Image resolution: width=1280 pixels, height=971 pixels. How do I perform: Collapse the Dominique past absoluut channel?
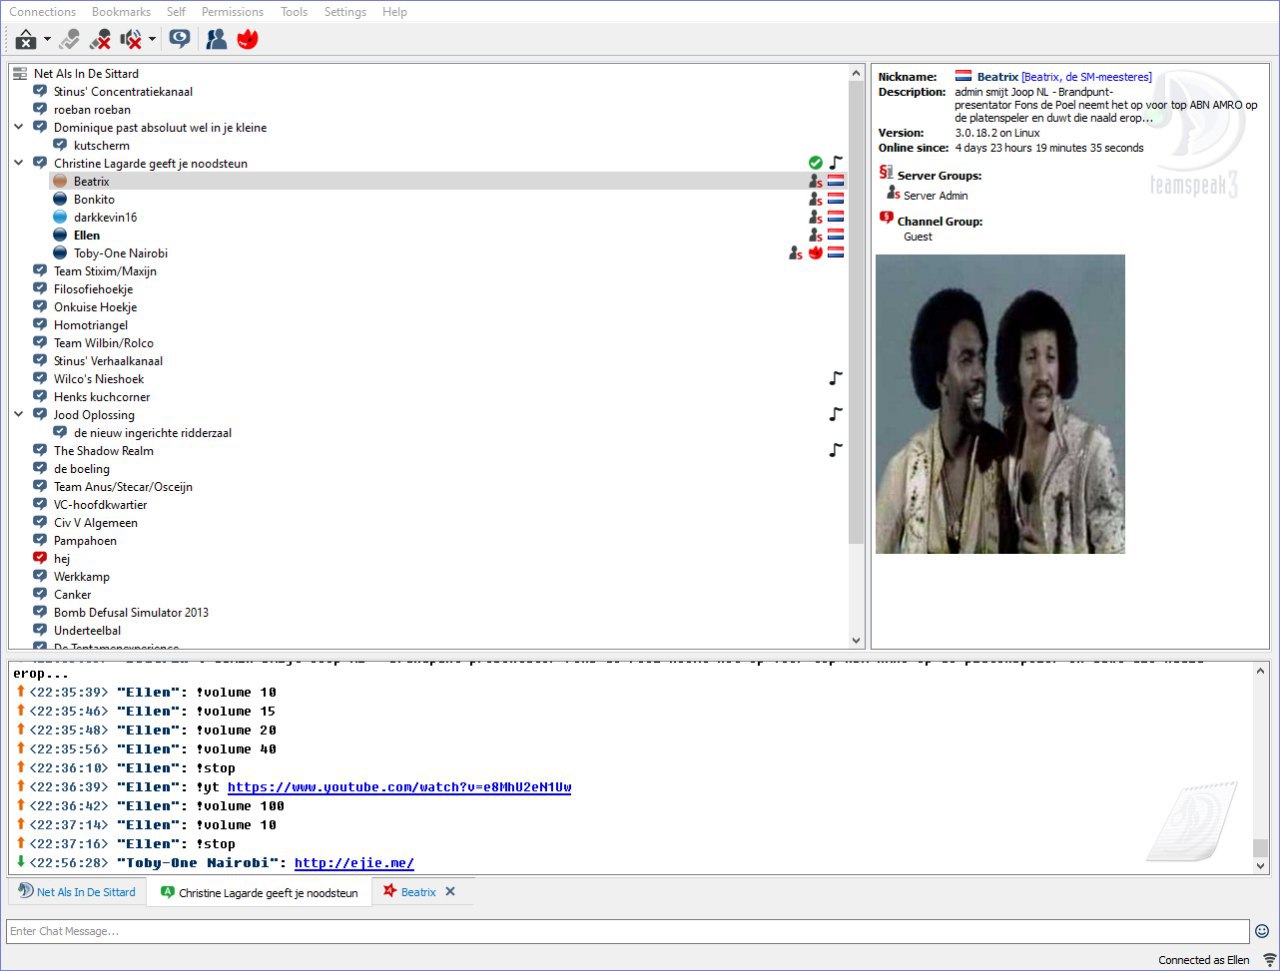pos(19,128)
